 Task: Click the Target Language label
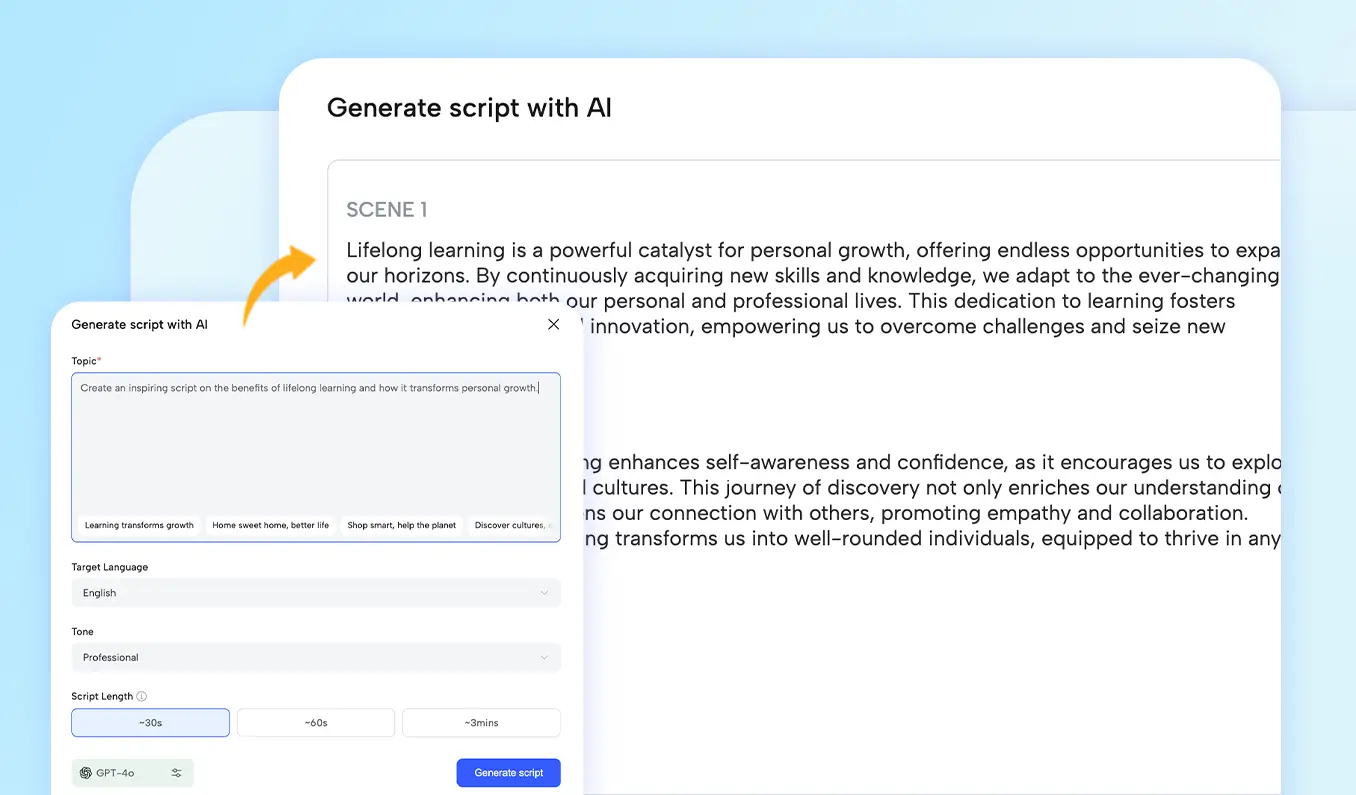pyautogui.click(x=110, y=567)
